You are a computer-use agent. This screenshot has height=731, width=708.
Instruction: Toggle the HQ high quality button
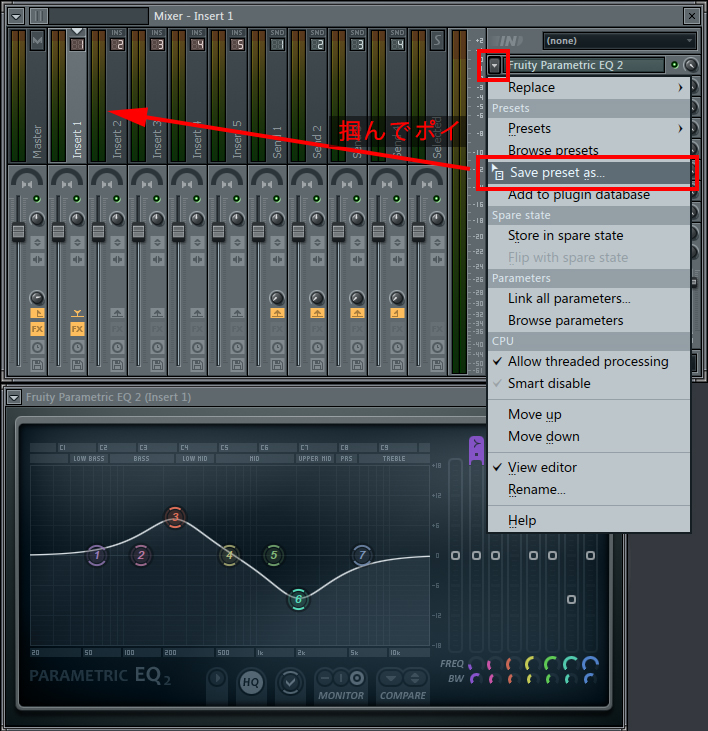[x=251, y=683]
